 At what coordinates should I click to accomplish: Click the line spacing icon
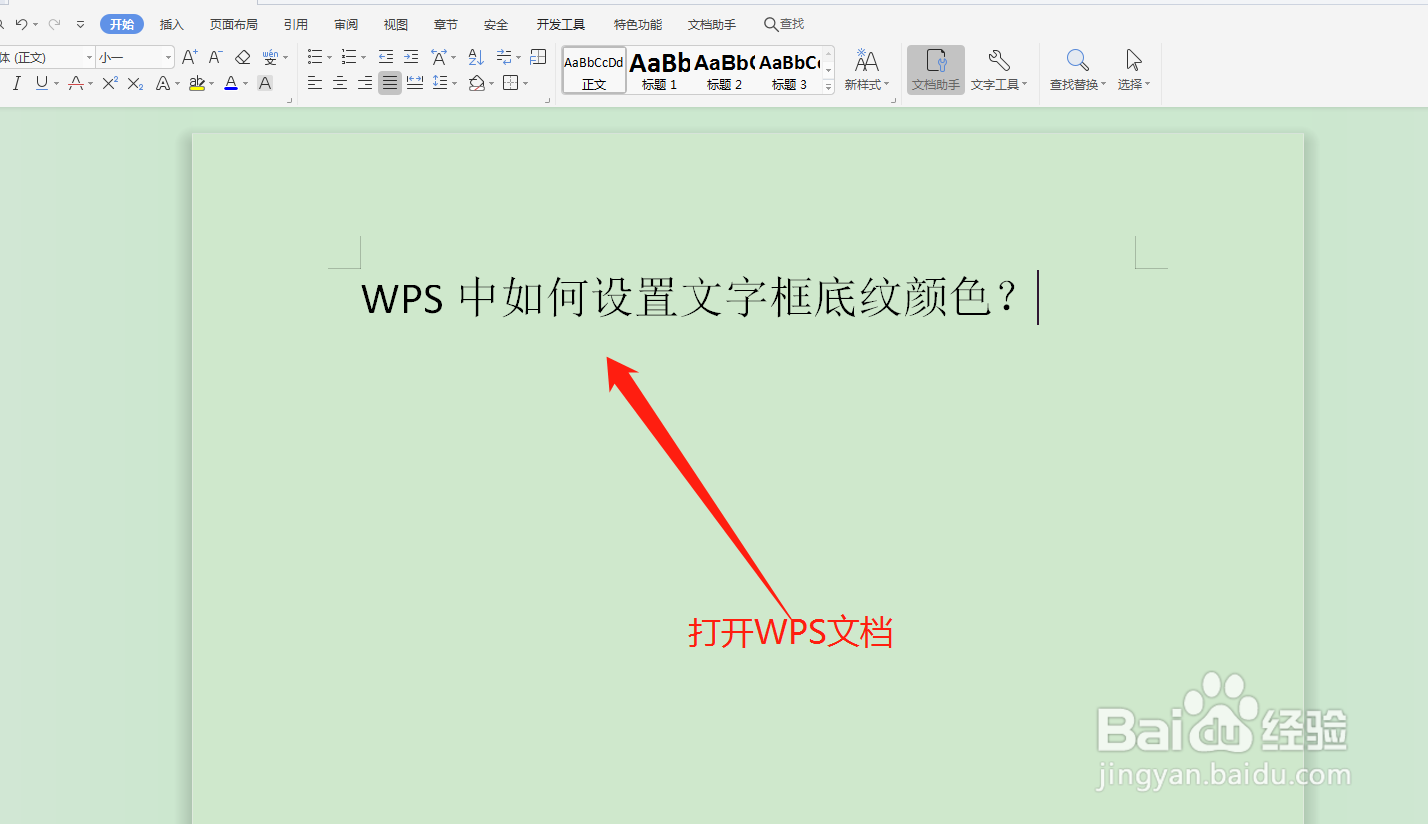(x=440, y=83)
